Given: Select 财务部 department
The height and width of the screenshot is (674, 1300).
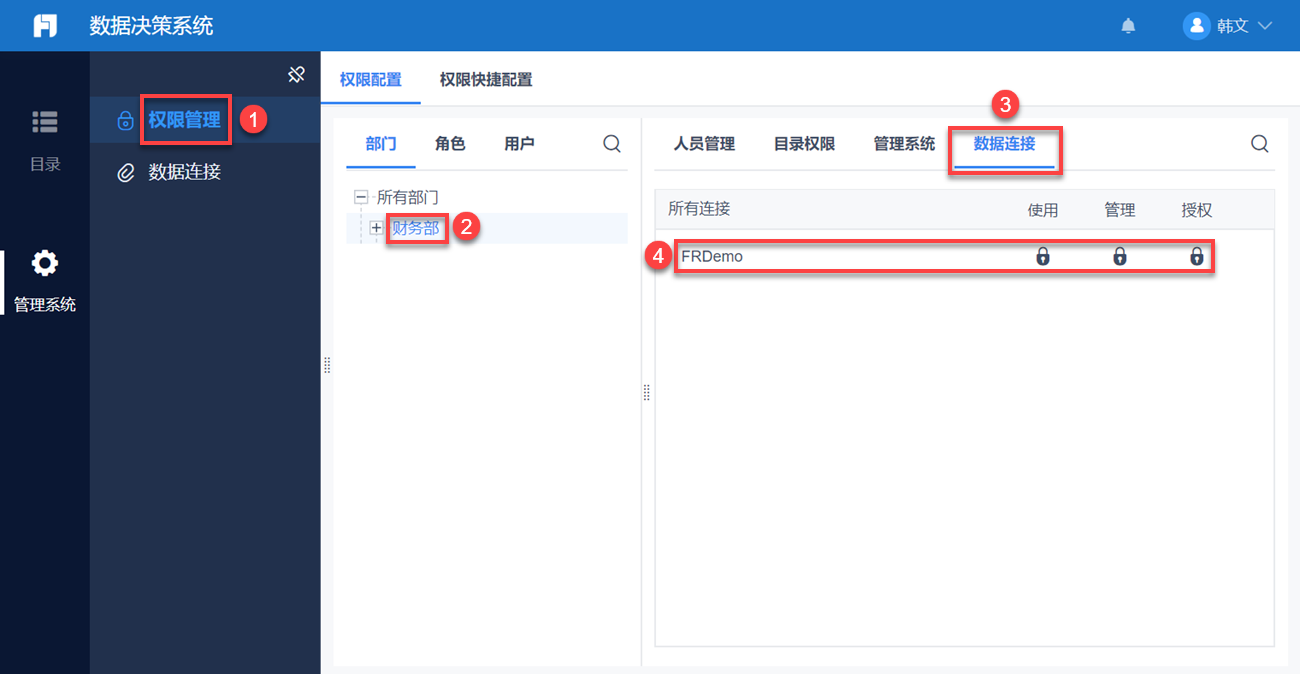Looking at the screenshot, I should 415,228.
